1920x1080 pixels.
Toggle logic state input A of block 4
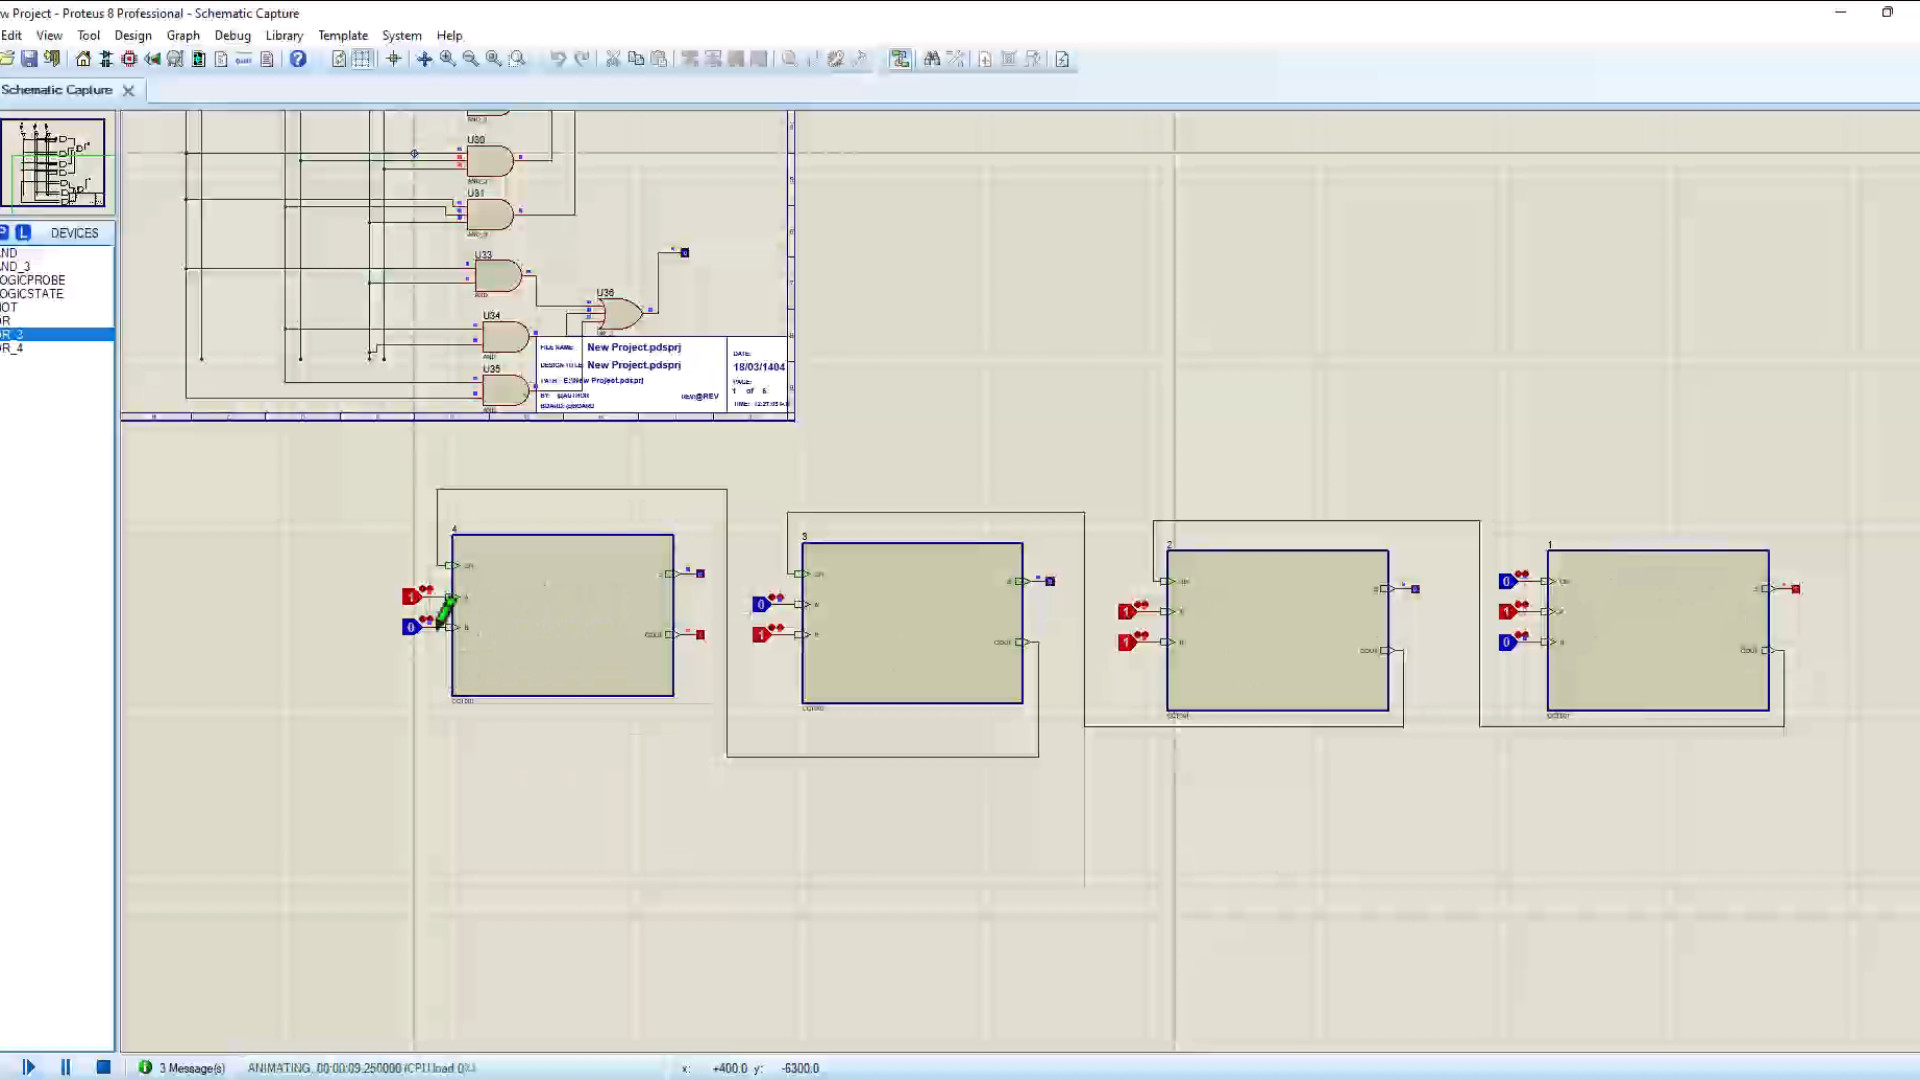click(x=410, y=597)
